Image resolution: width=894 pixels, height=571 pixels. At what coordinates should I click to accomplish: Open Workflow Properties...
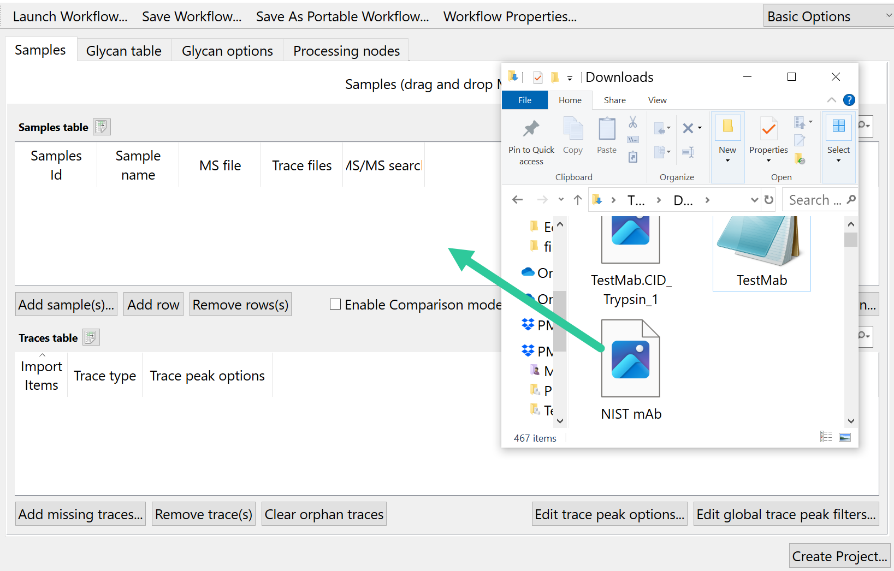[510, 17]
